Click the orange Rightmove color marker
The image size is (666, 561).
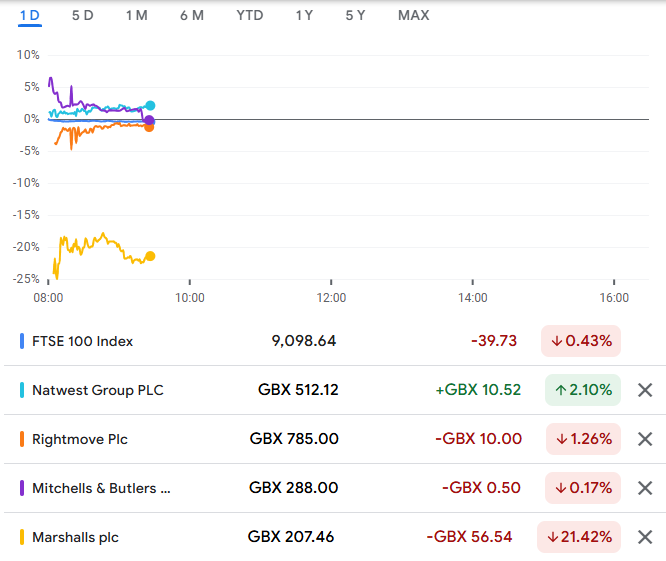point(22,439)
